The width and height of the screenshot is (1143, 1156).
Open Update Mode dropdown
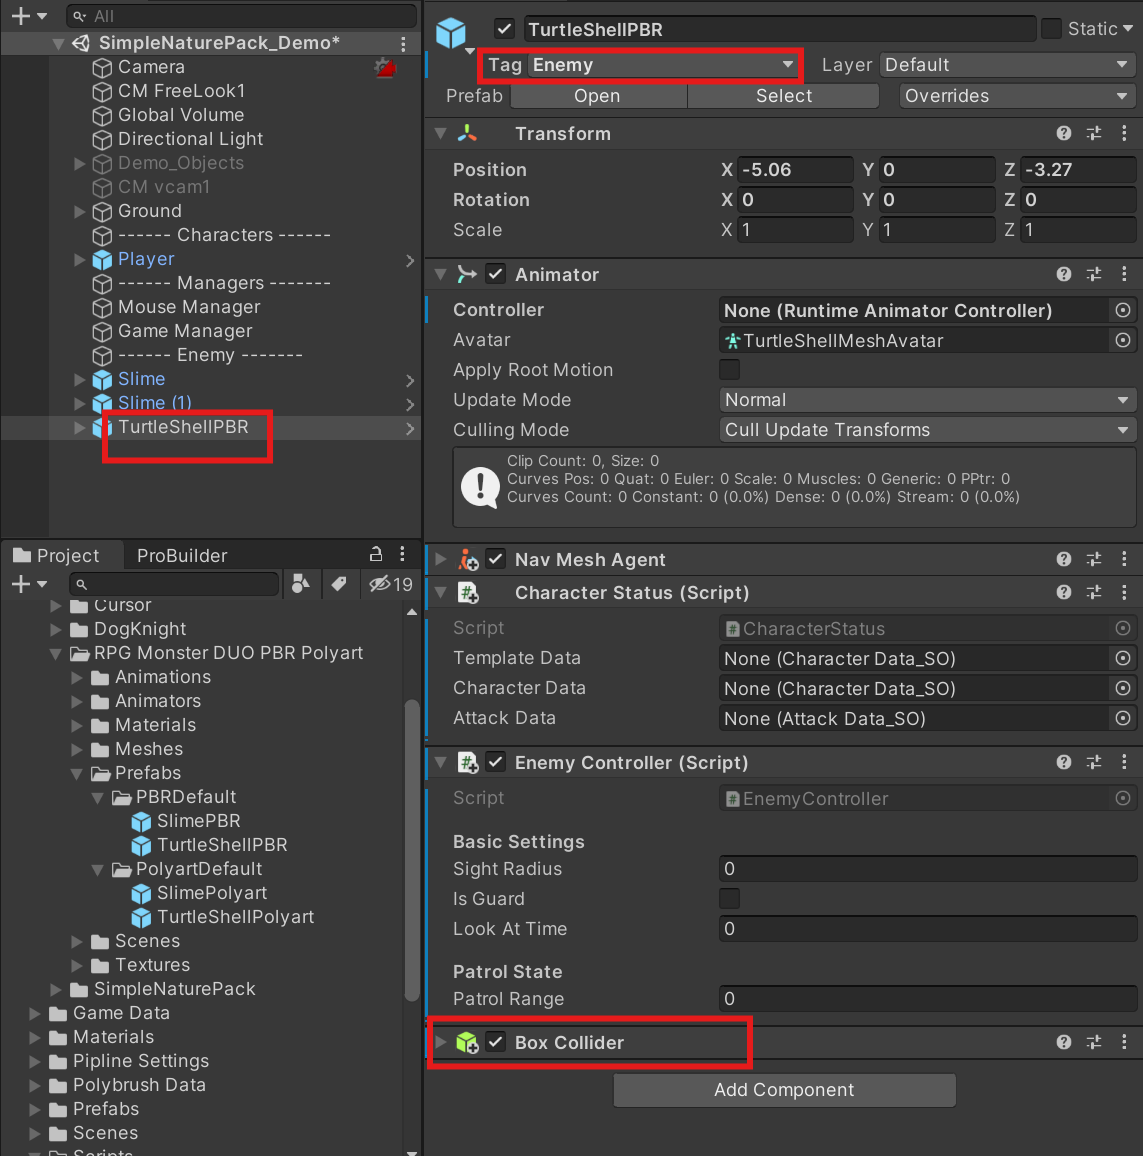coord(927,400)
